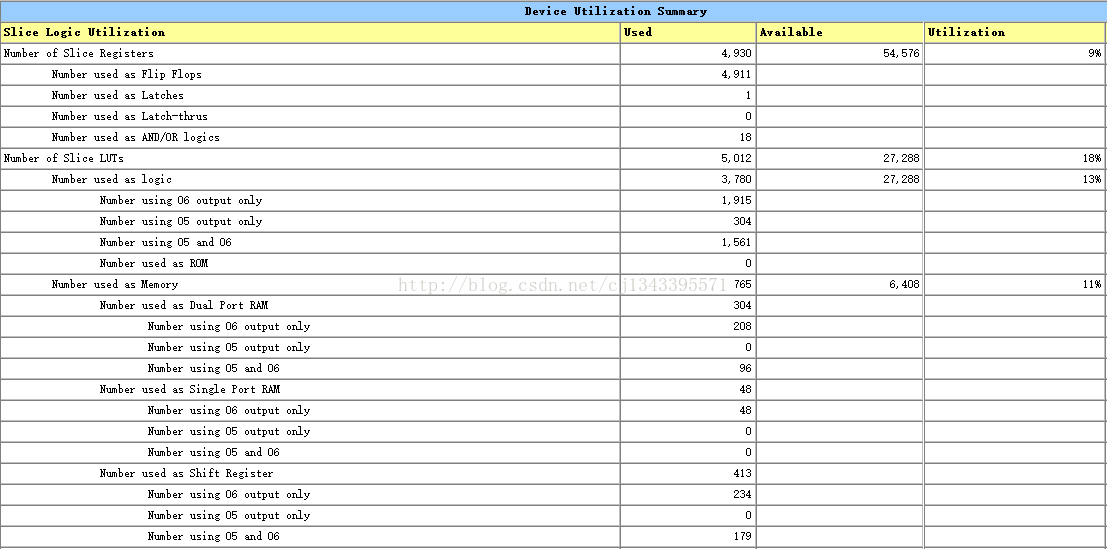Click the Utilization column header
This screenshot has width=1107, height=549.
pyautogui.click(x=1015, y=32)
